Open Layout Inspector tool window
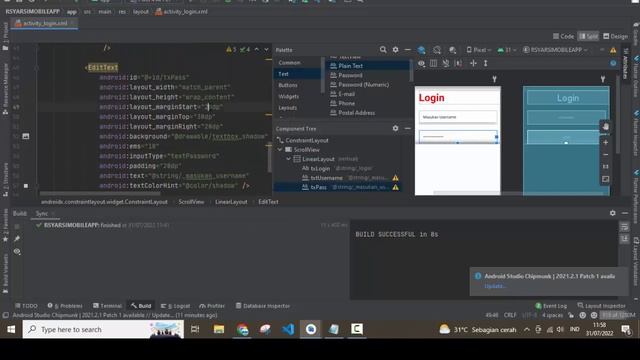 [601, 306]
